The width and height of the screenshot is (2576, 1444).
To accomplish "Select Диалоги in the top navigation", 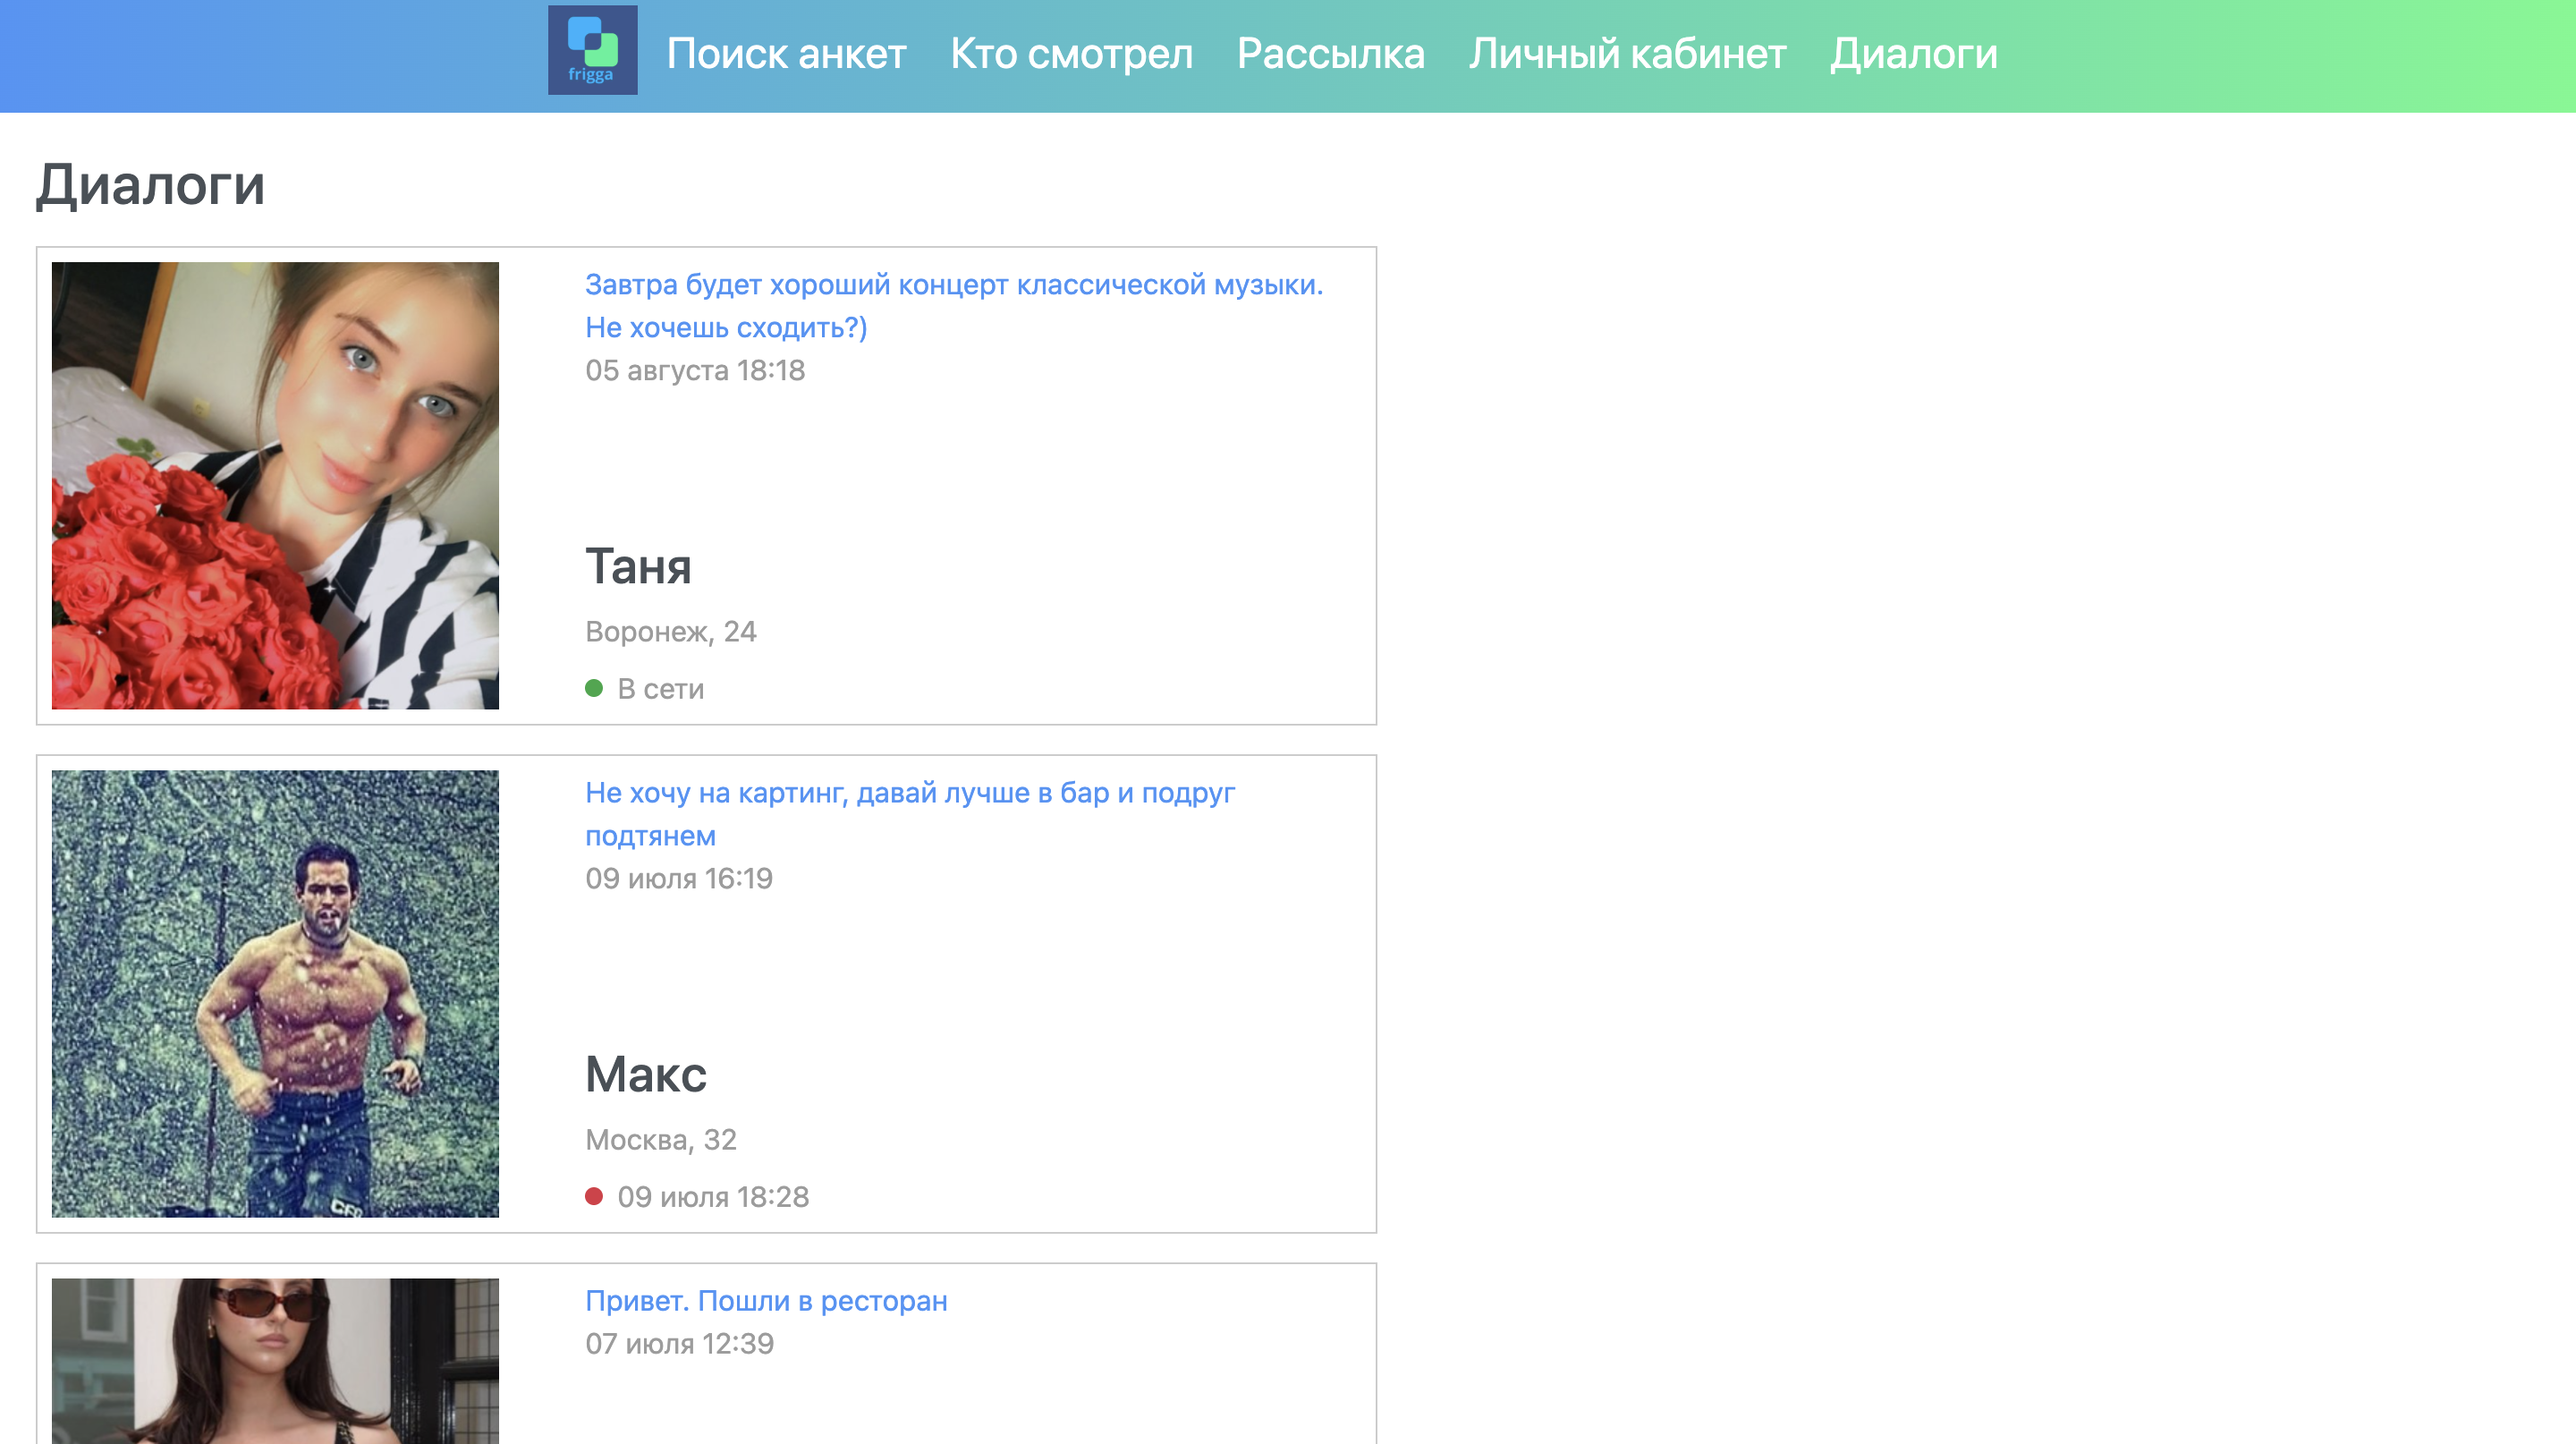I will pos(1913,54).
